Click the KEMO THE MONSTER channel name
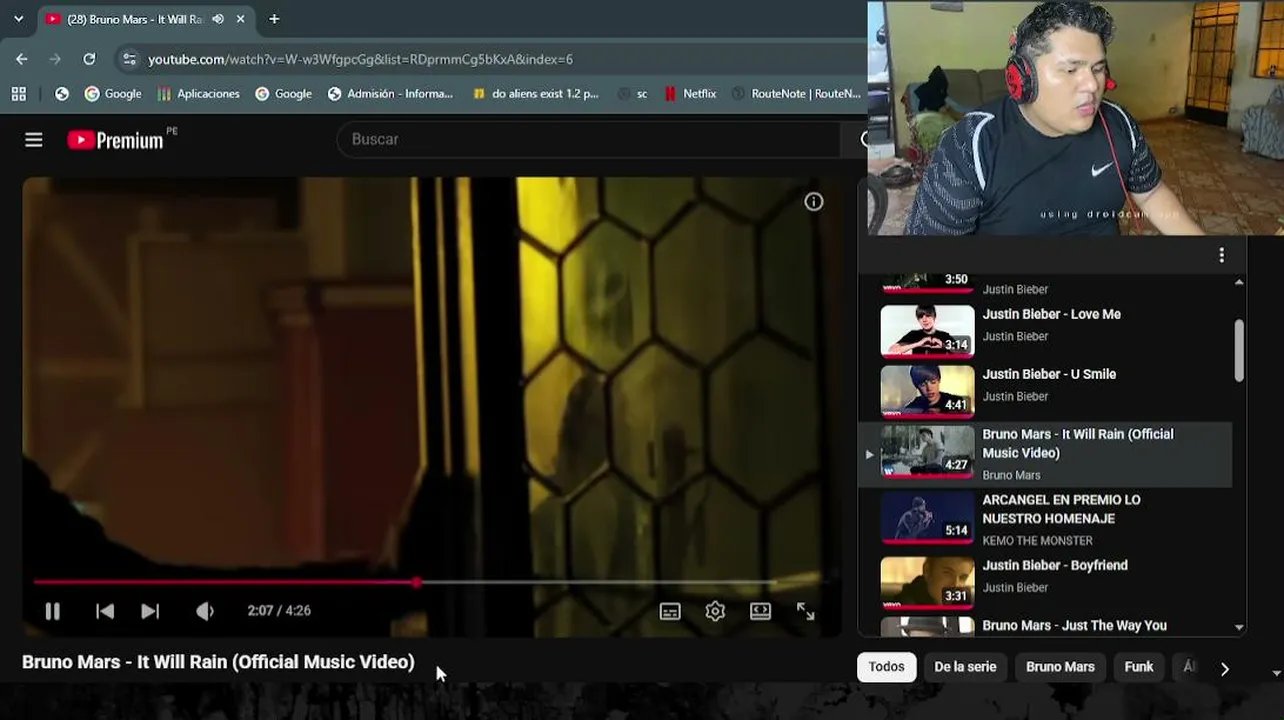The width and height of the screenshot is (1284, 720). click(1037, 541)
